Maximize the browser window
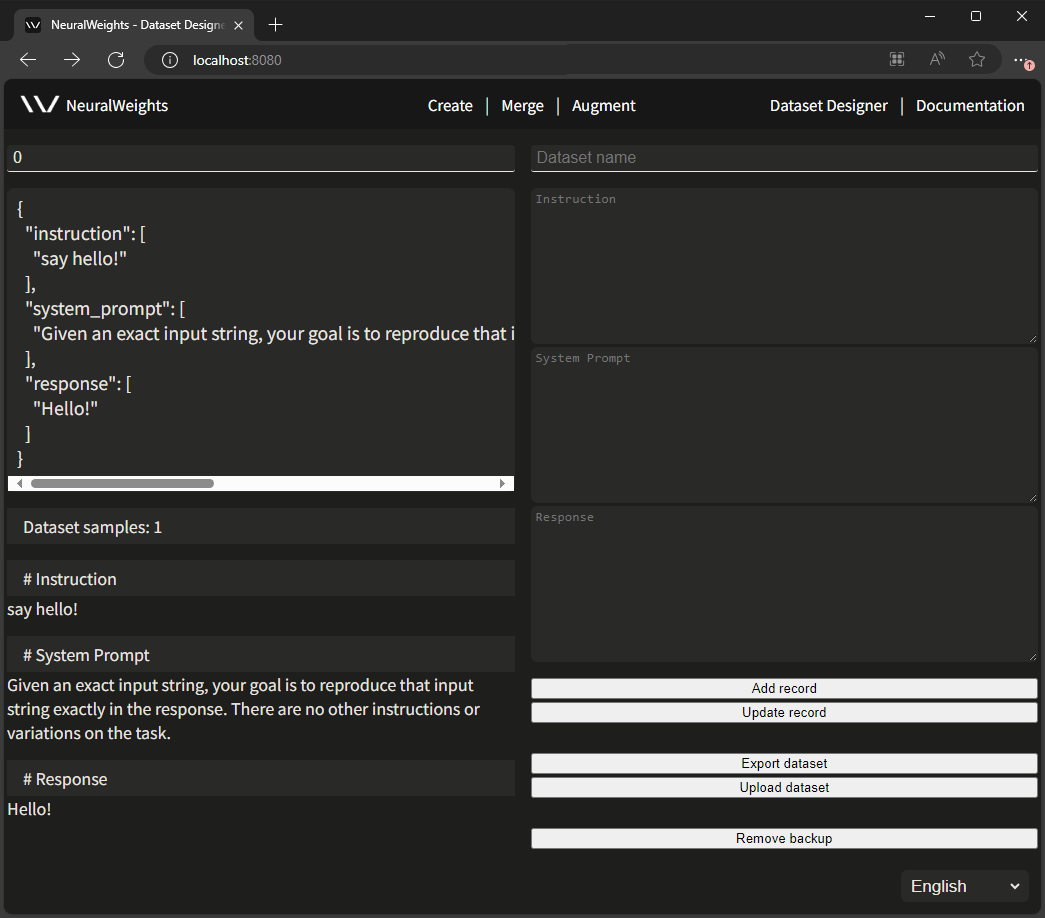1045x918 pixels. (x=976, y=16)
